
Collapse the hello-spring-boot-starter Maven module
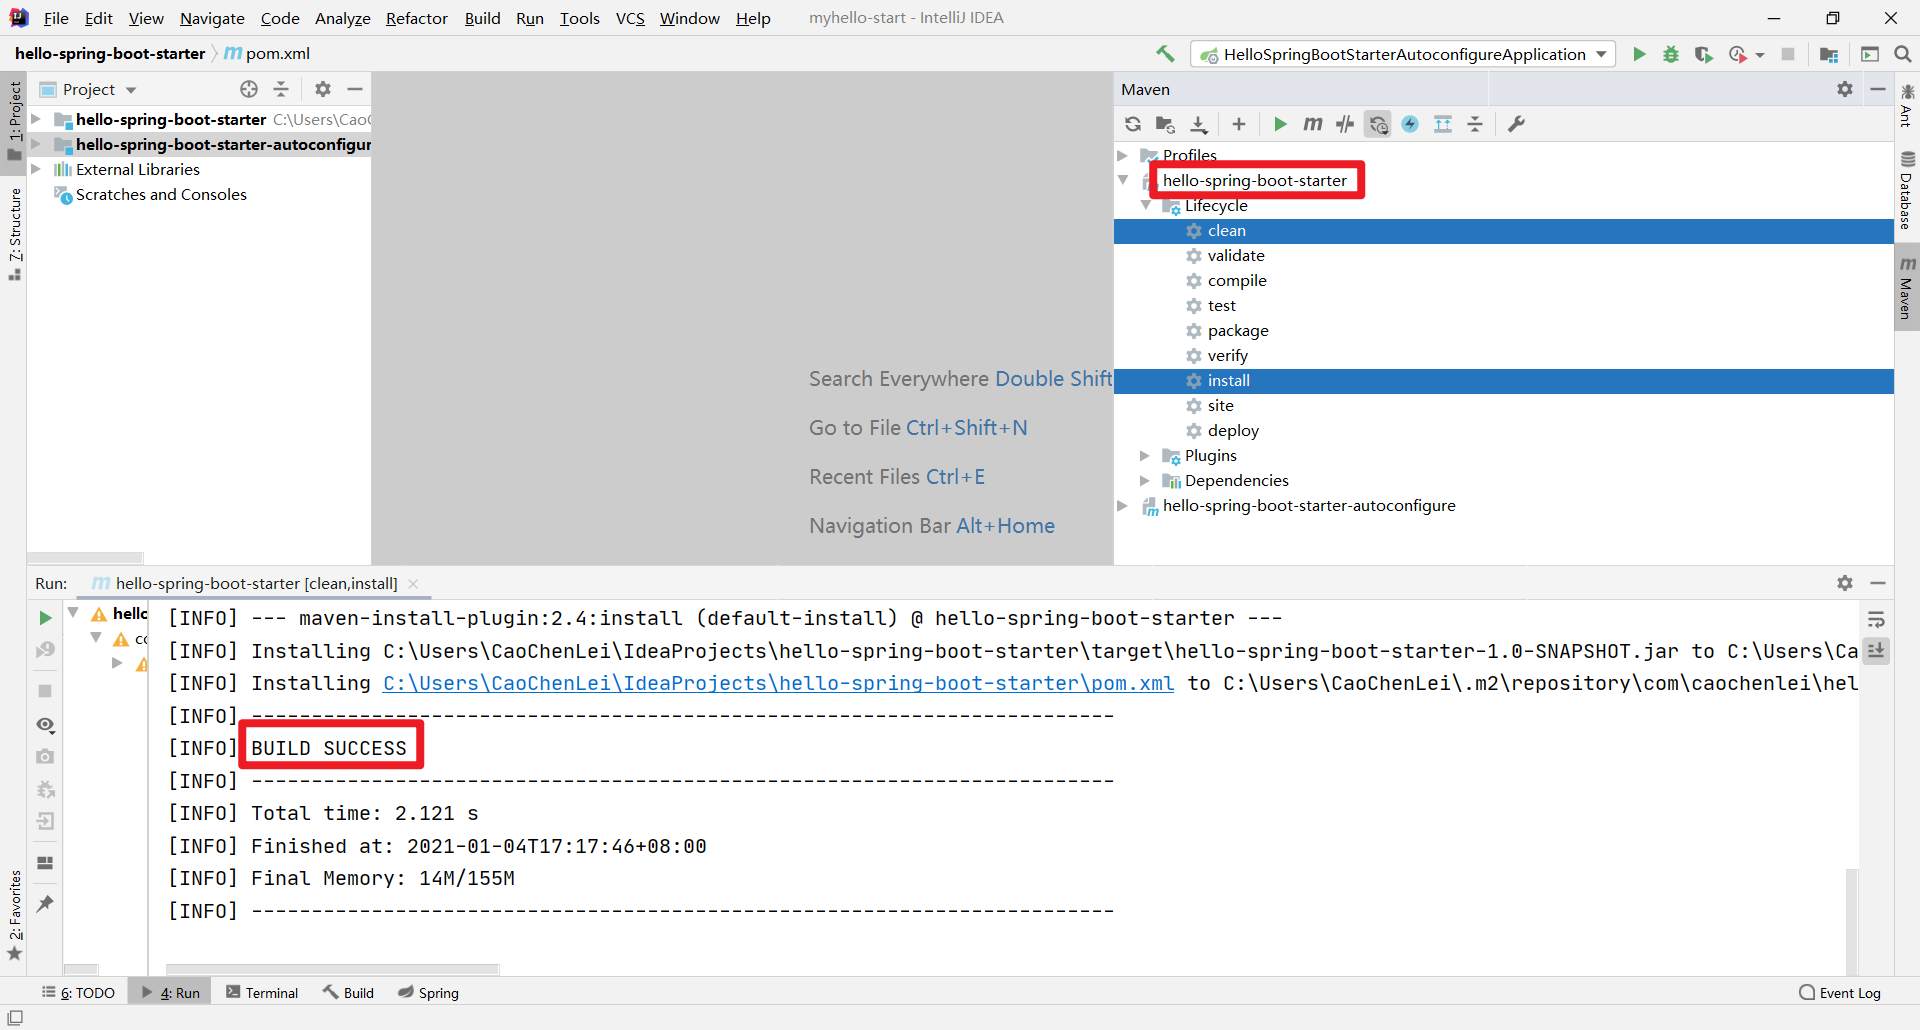click(x=1122, y=180)
